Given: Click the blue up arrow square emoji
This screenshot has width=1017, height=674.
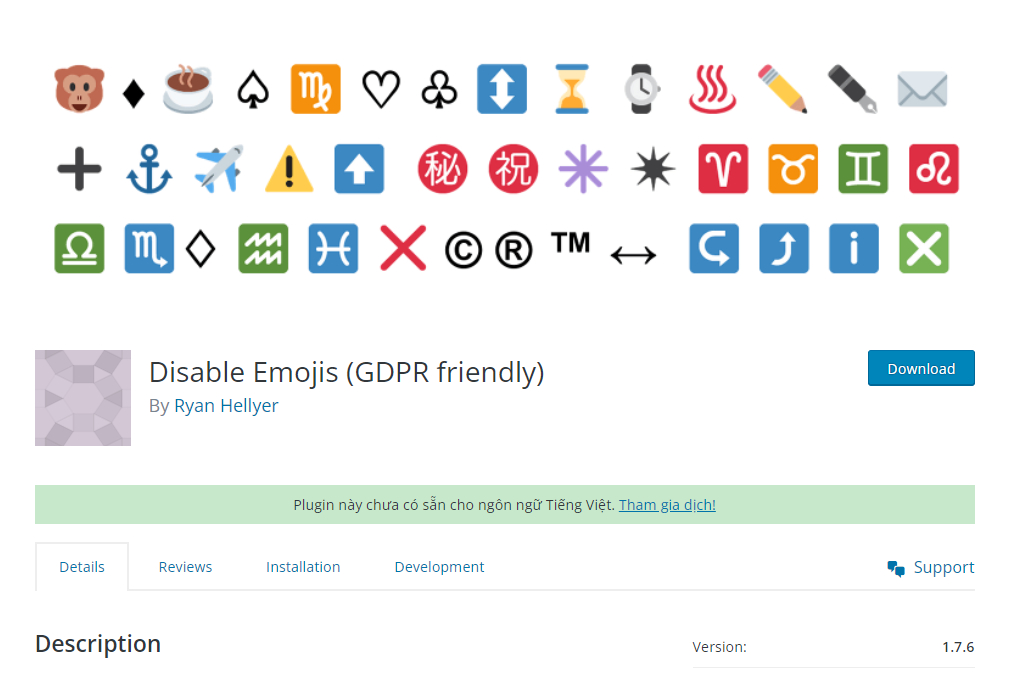Looking at the screenshot, I should click(x=359, y=169).
